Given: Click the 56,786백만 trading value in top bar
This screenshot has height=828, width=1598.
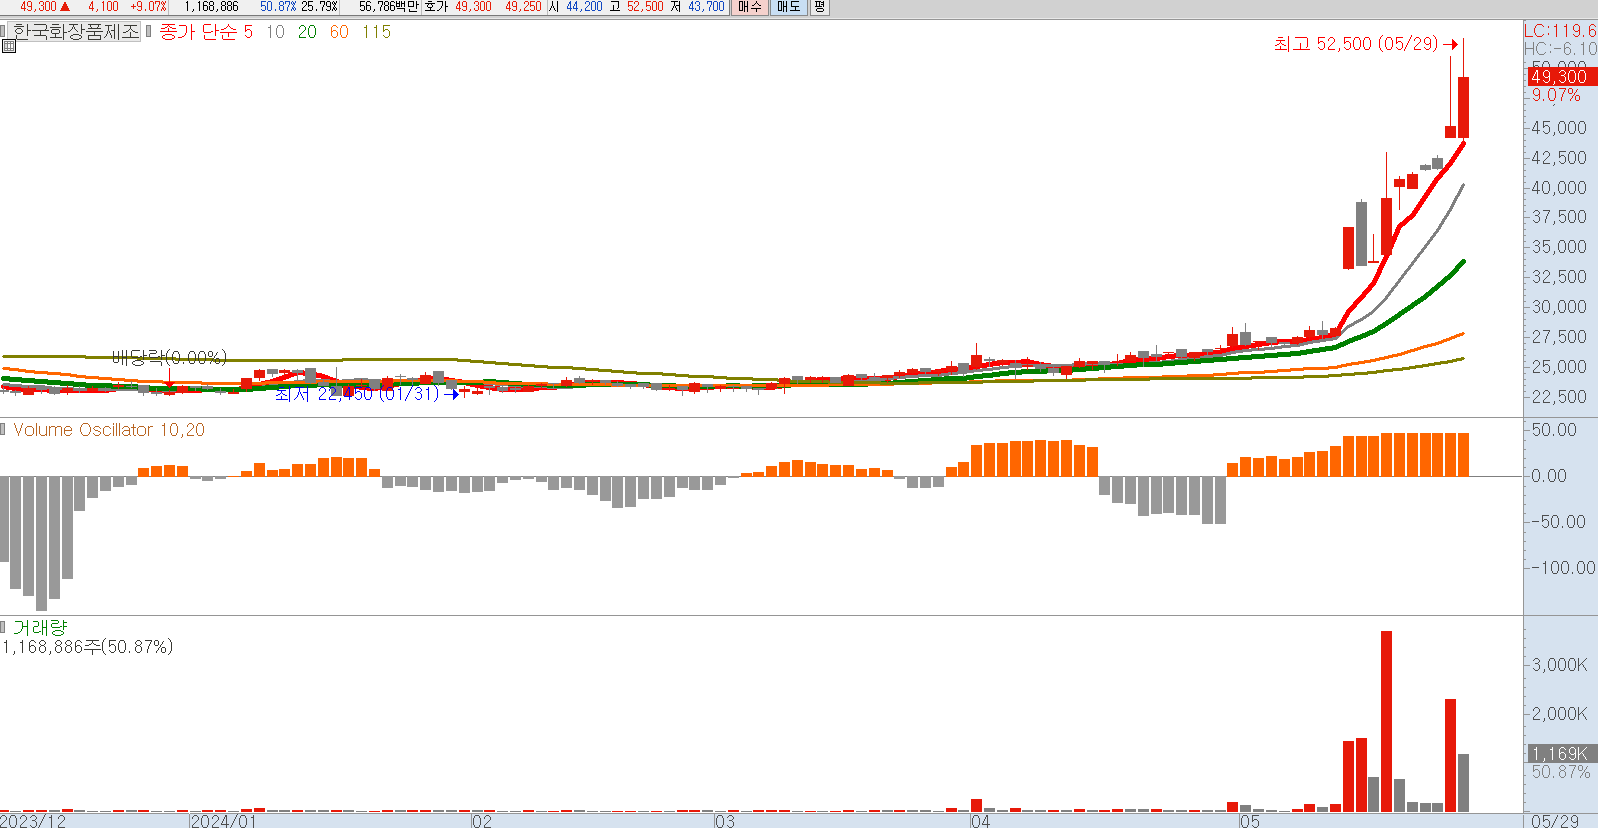Looking at the screenshot, I should 388,7.
